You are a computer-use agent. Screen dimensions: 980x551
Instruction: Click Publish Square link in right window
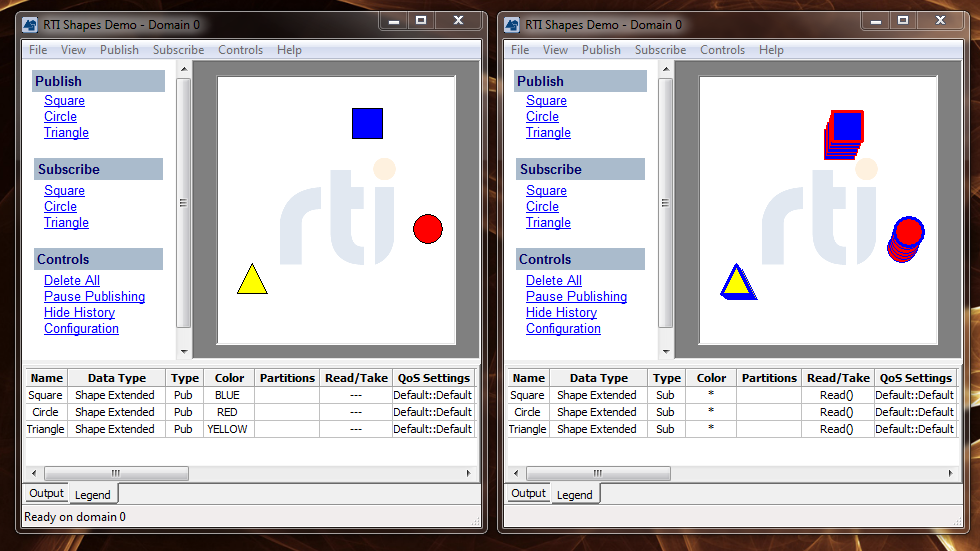pos(546,101)
